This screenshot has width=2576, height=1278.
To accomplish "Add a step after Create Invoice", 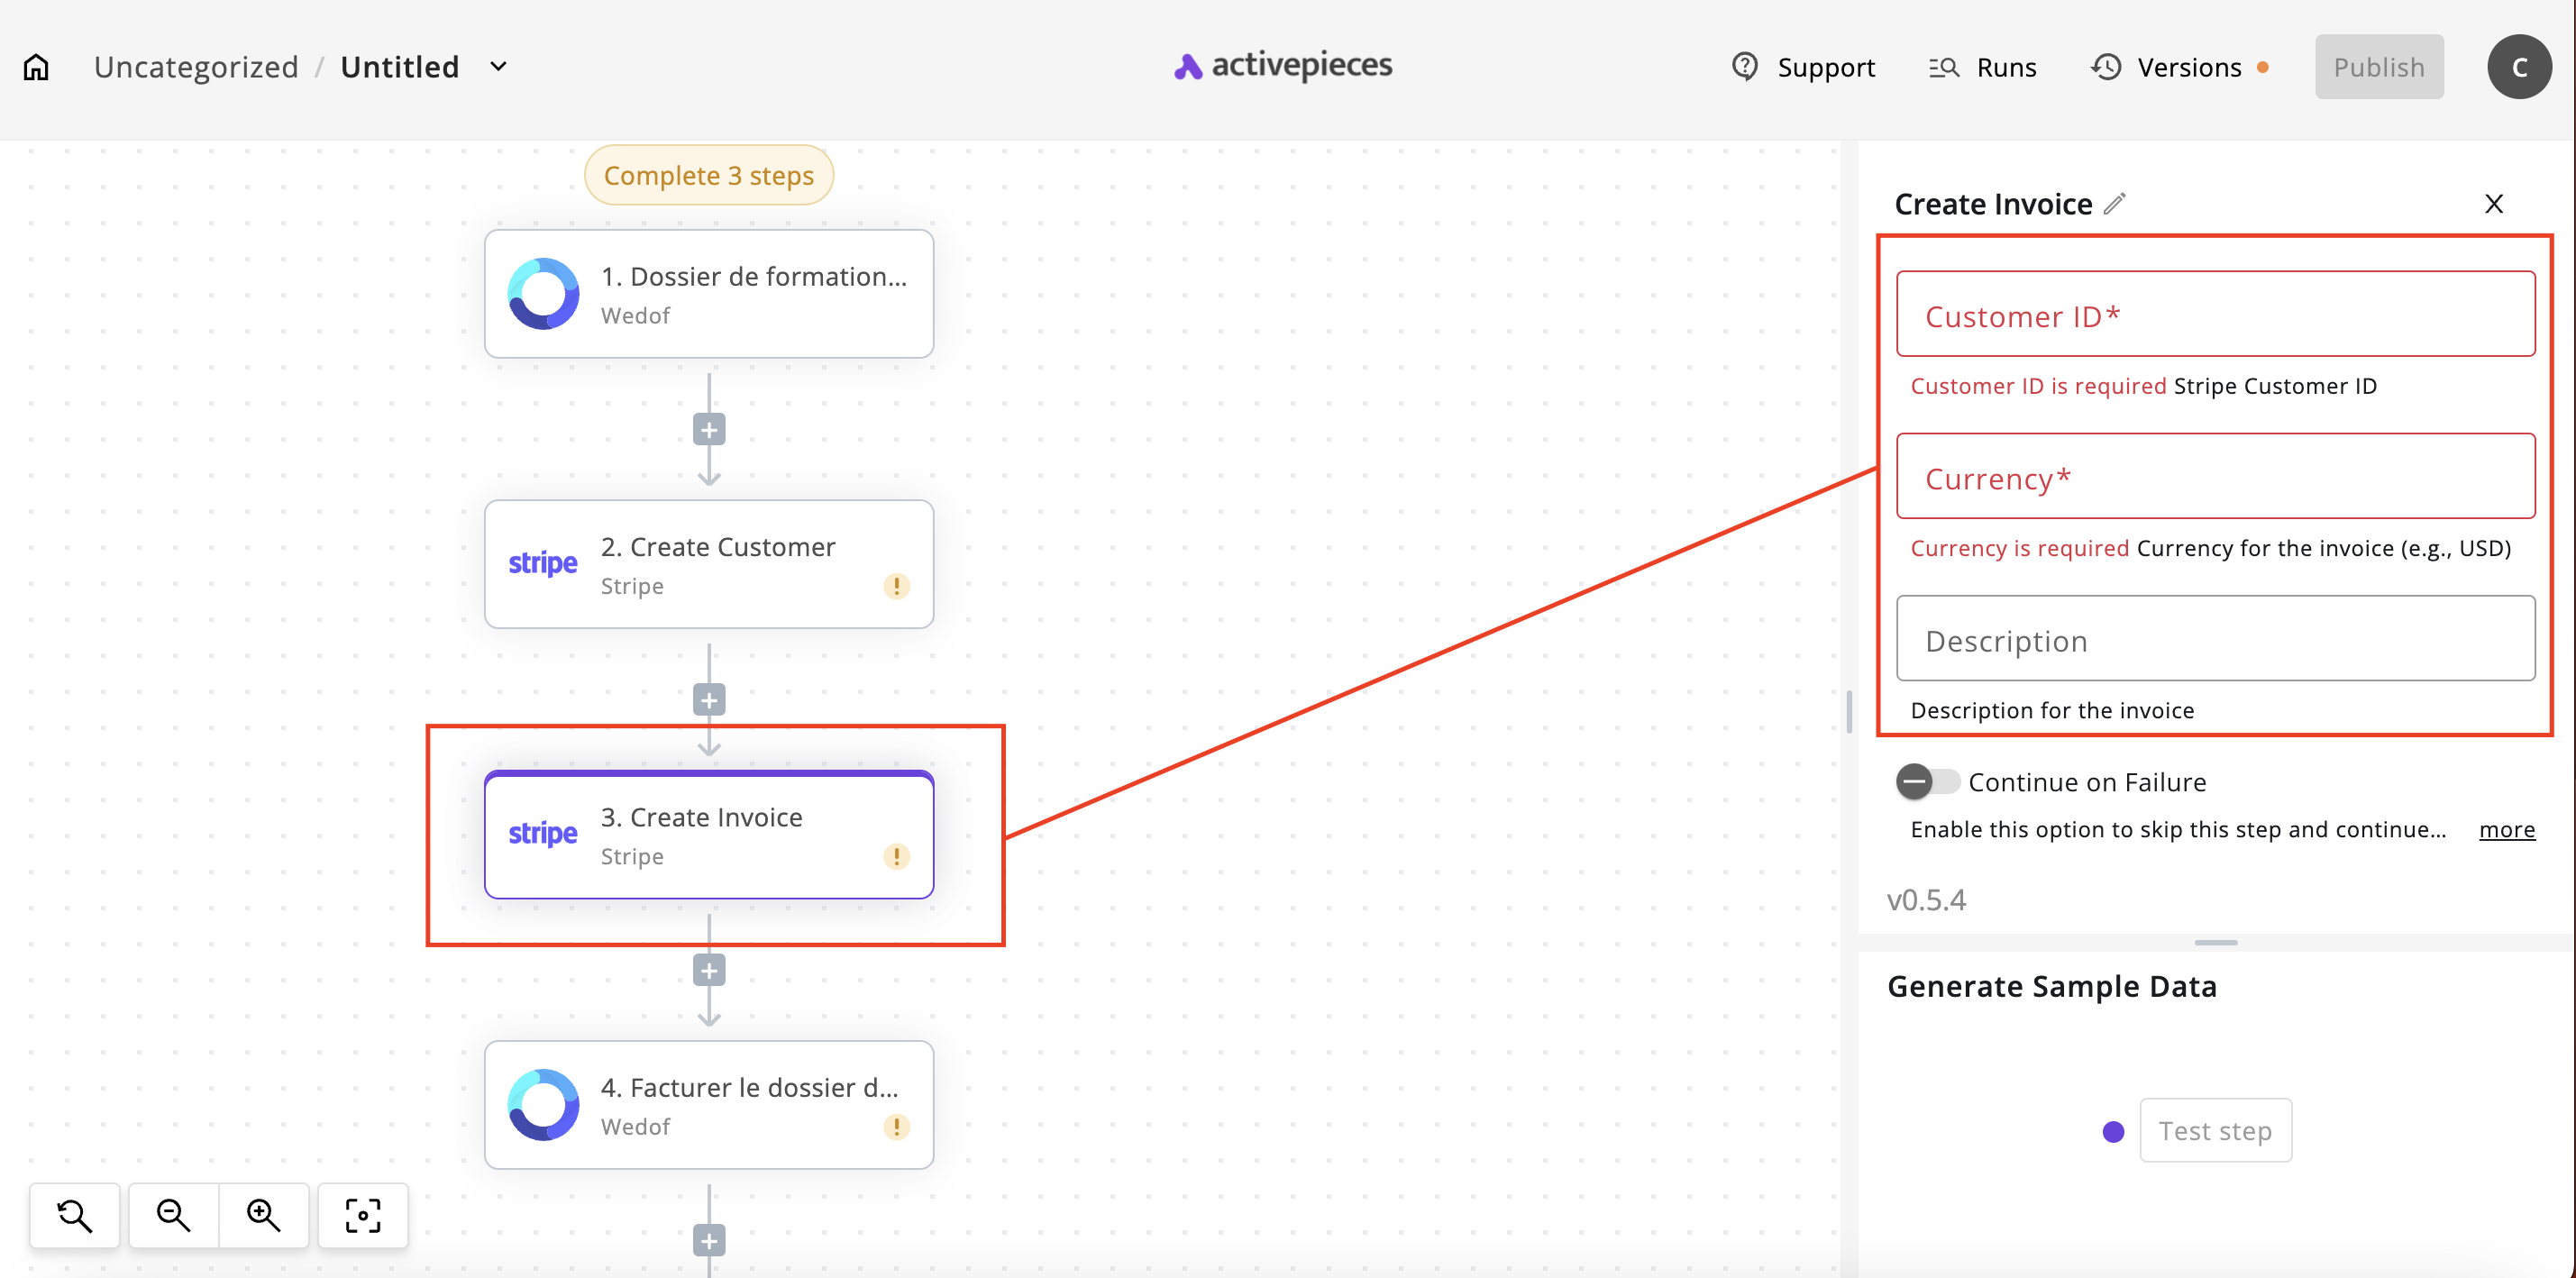I will [709, 970].
